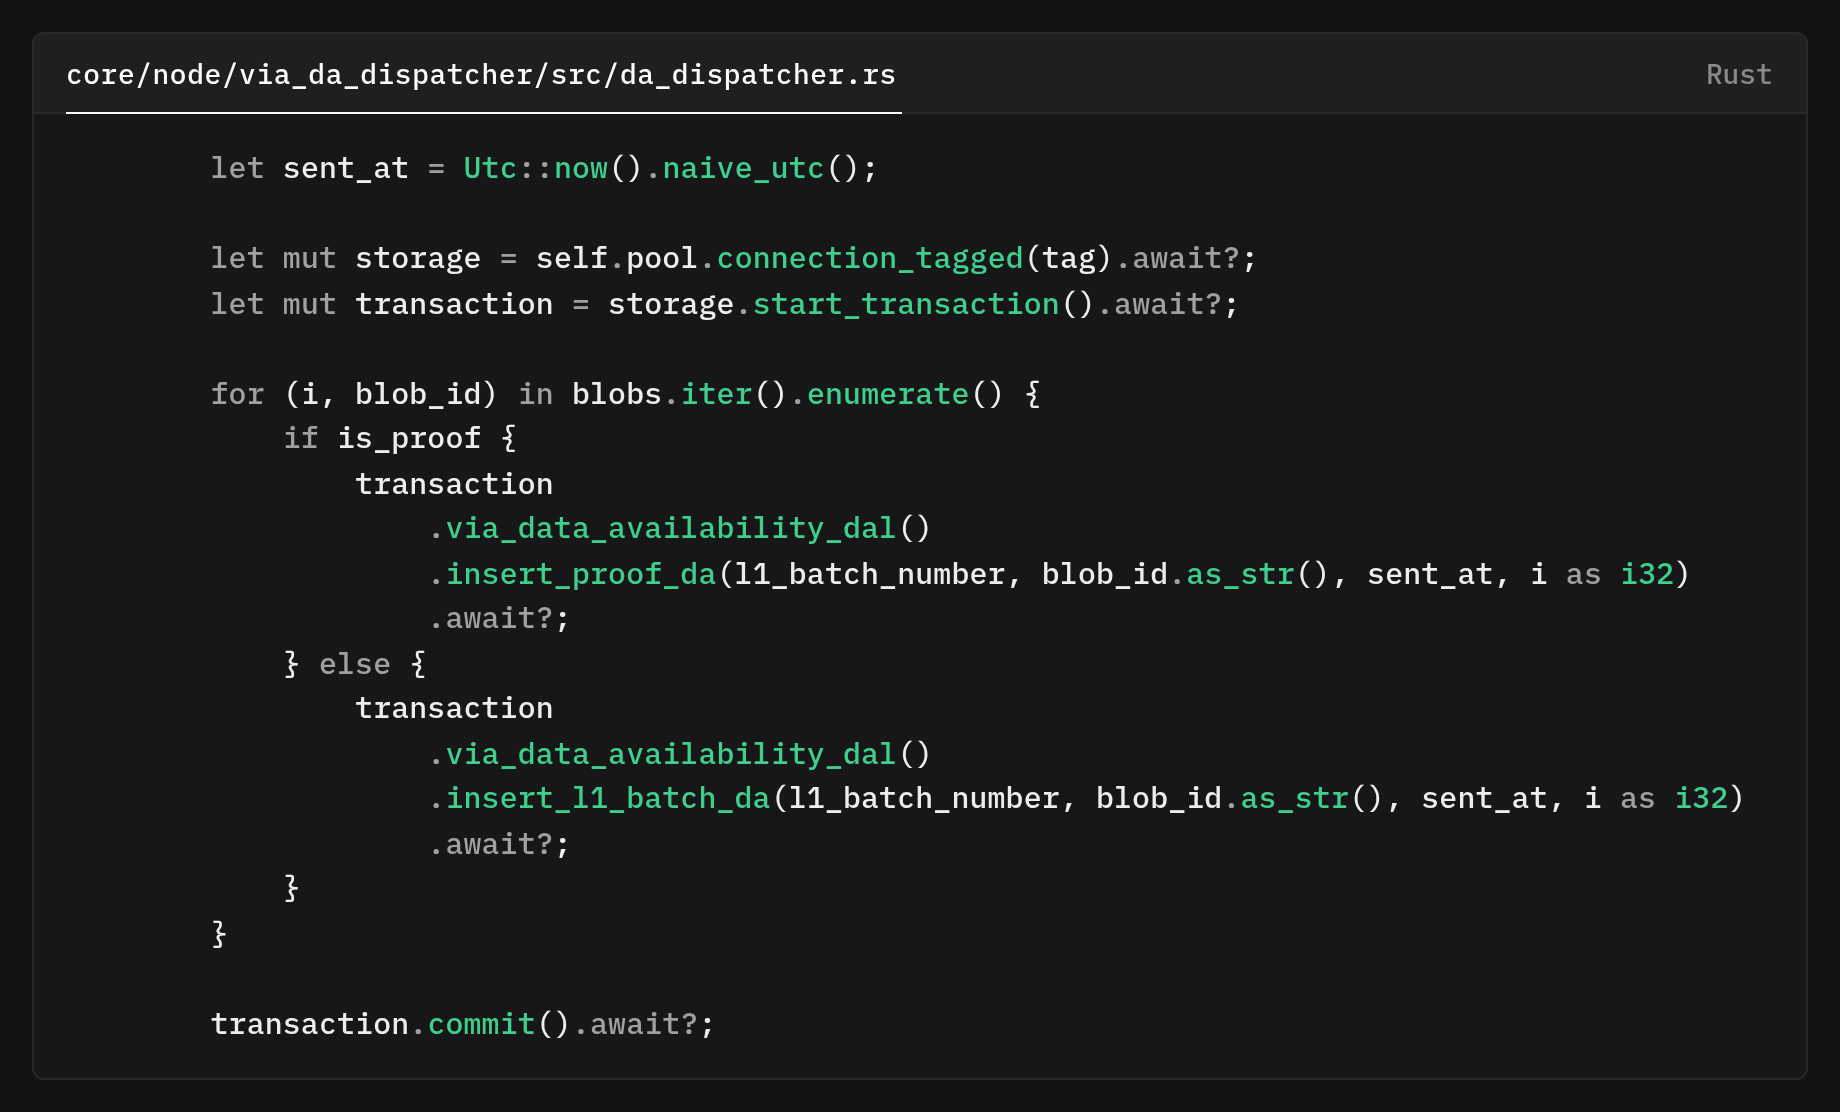Click the if keyword before is_proof
Screen dimensions: 1840x1112
click(300, 438)
